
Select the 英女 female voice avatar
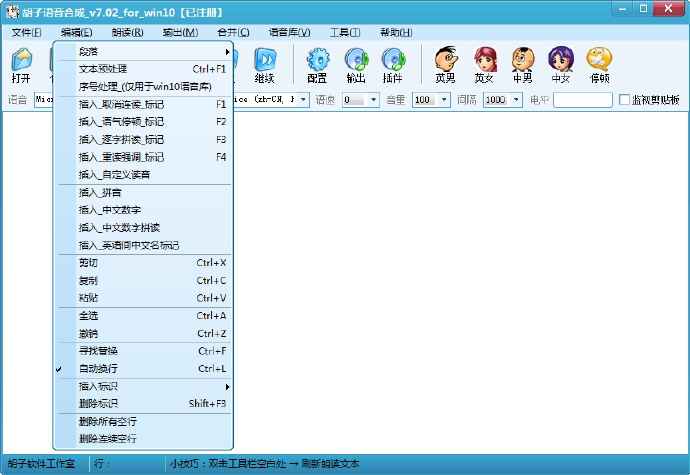click(x=485, y=62)
